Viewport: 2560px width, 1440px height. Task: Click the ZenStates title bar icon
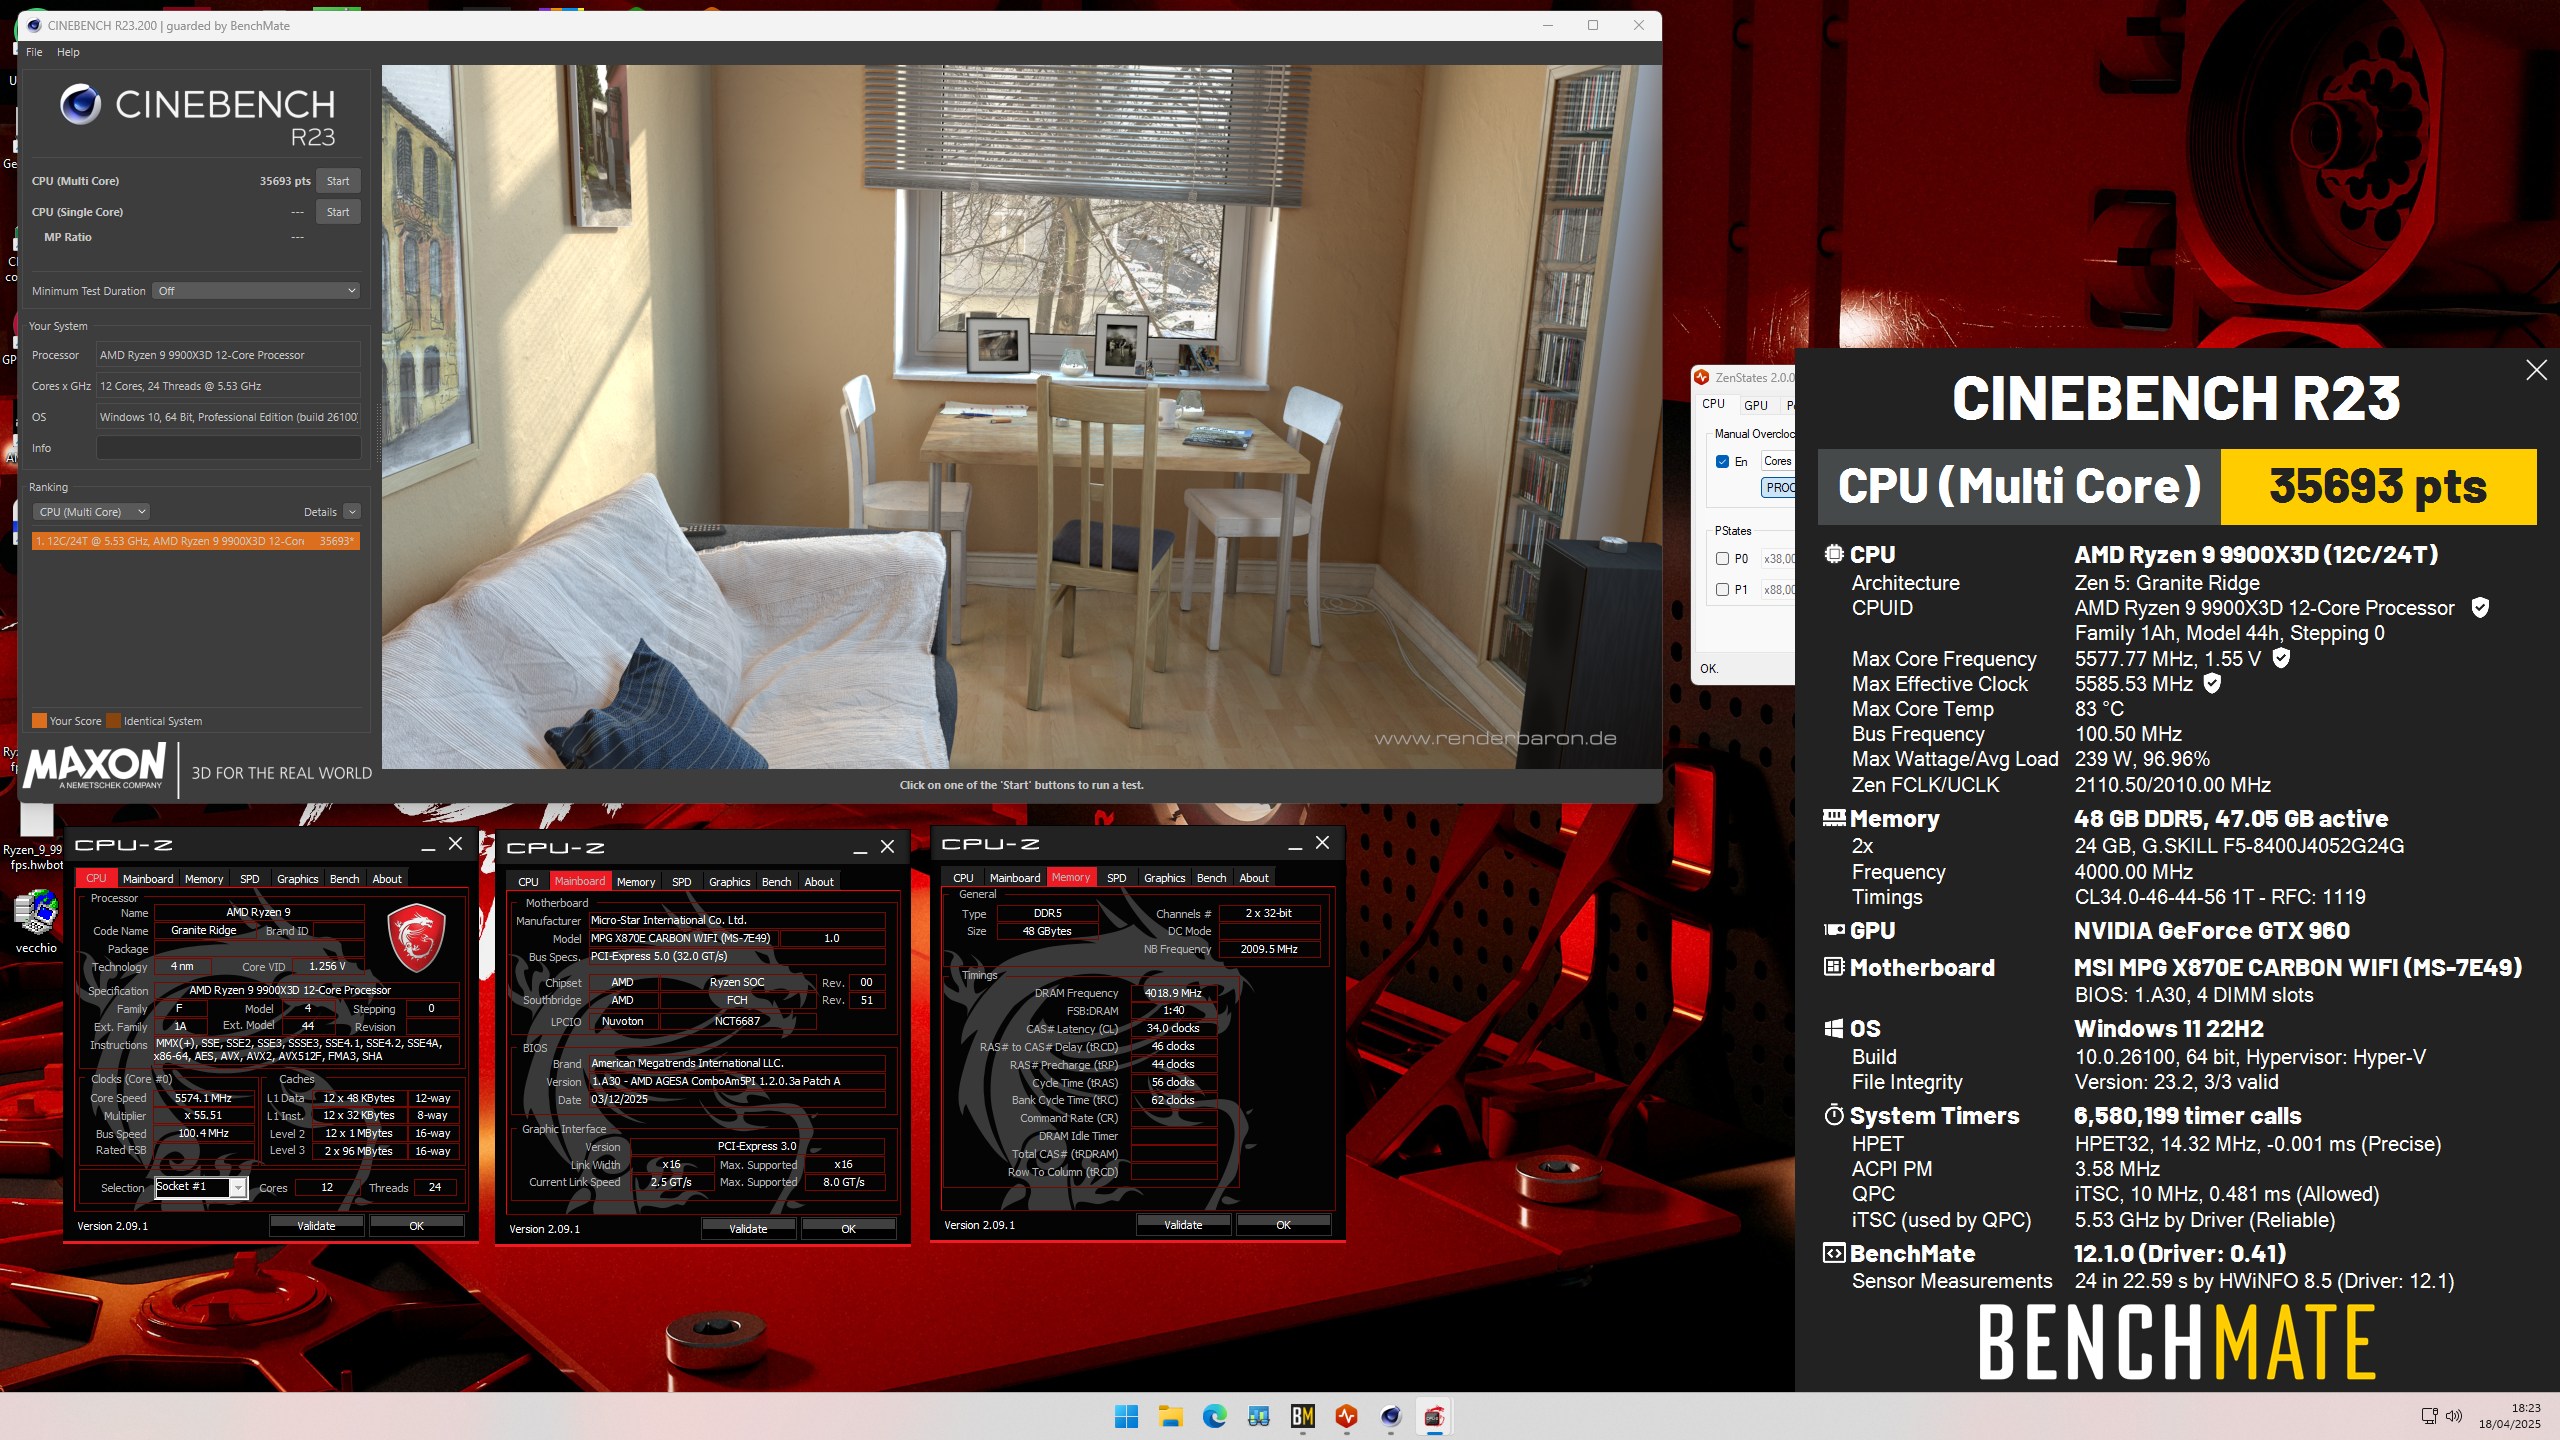click(1701, 377)
